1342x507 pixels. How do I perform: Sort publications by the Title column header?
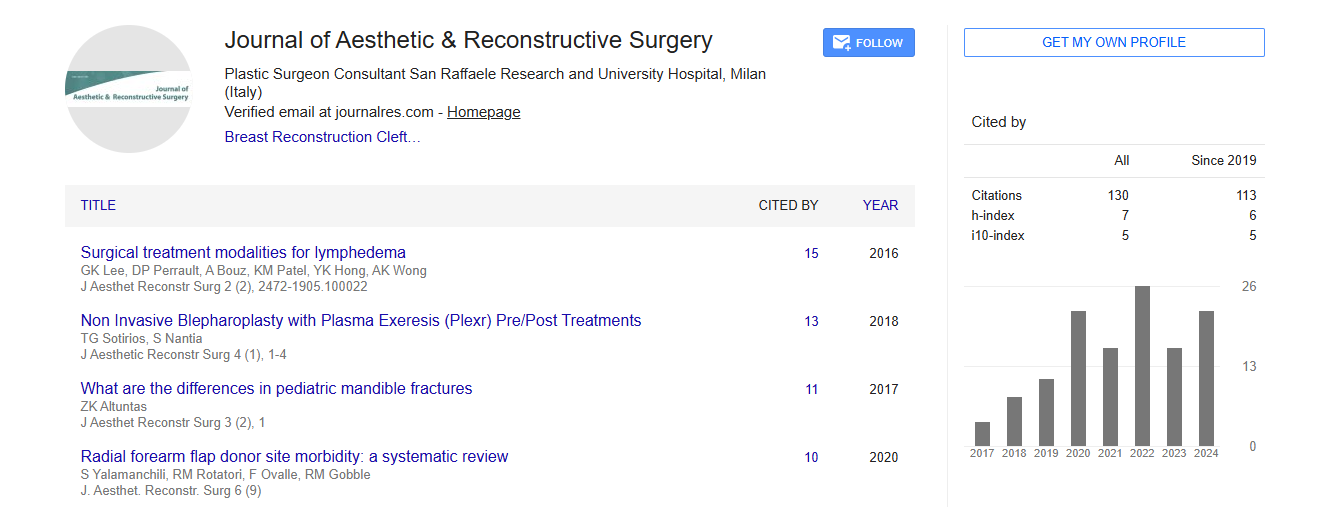(98, 205)
